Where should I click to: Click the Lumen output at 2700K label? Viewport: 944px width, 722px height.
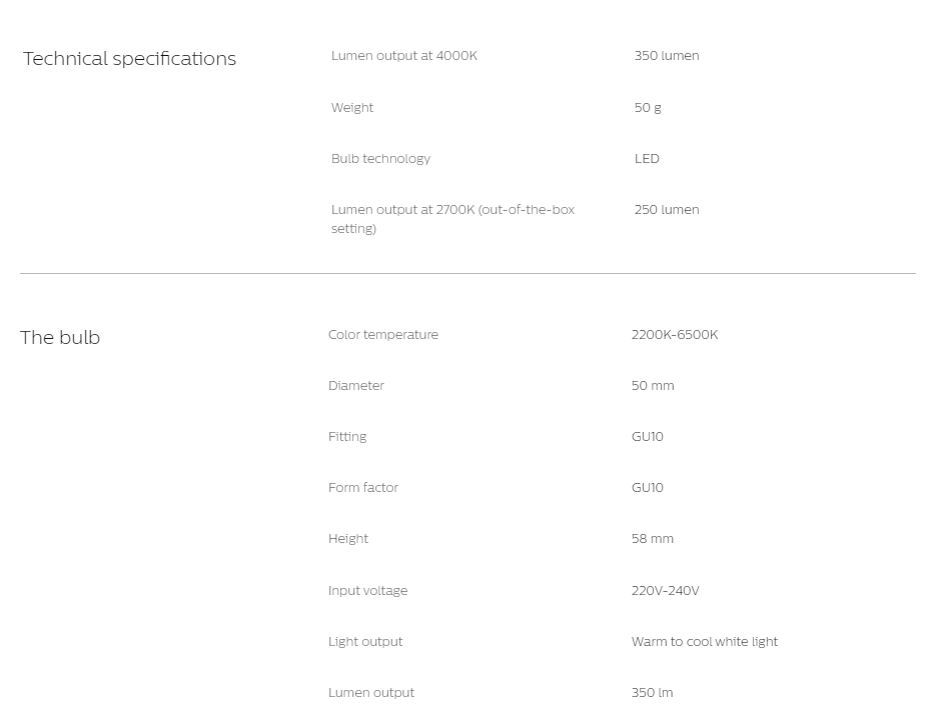click(x=453, y=219)
